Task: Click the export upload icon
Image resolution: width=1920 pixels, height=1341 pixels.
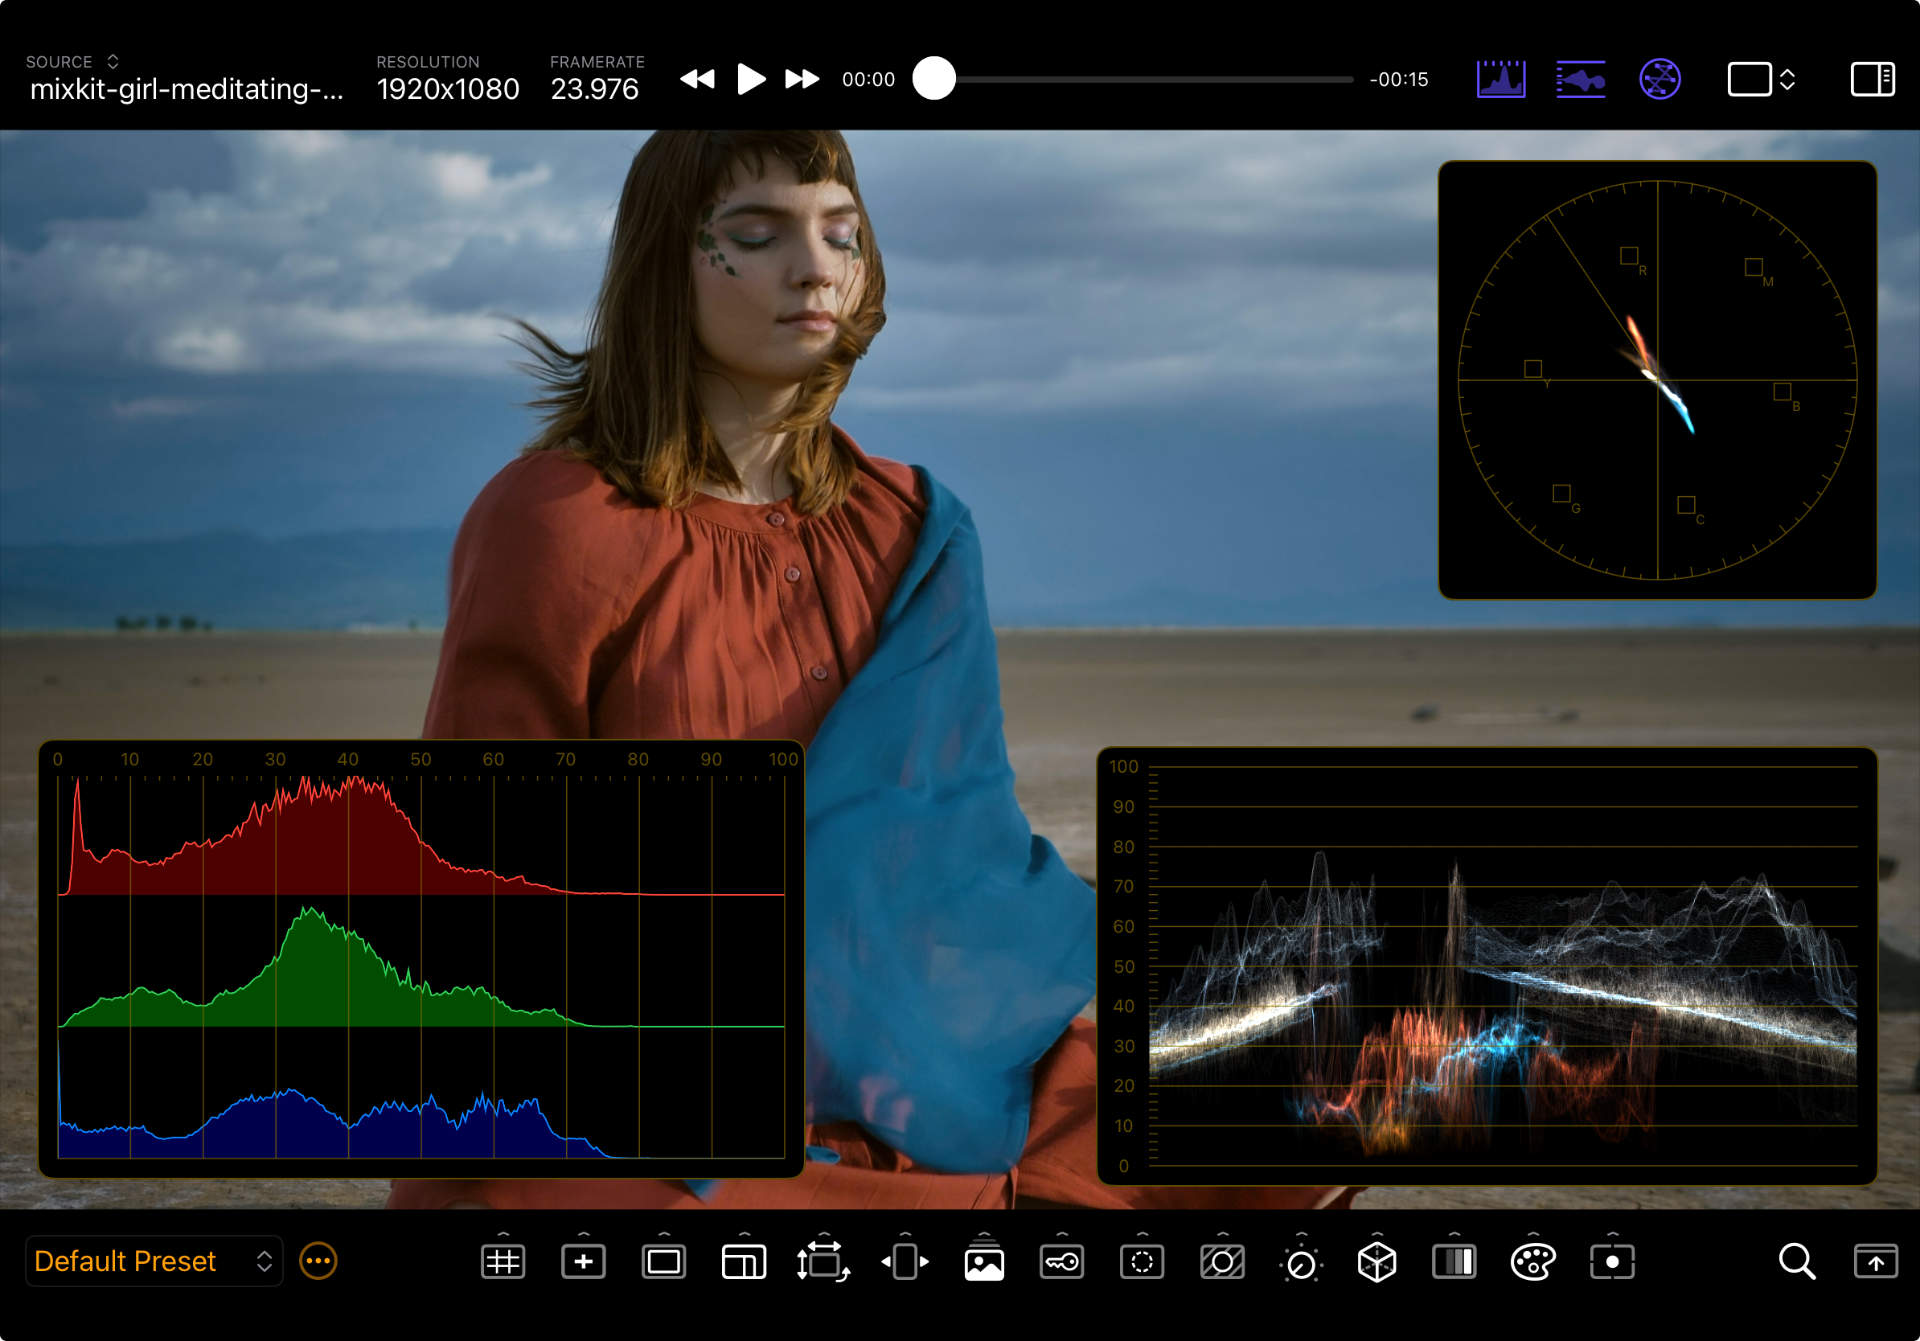Action: 1875,1262
